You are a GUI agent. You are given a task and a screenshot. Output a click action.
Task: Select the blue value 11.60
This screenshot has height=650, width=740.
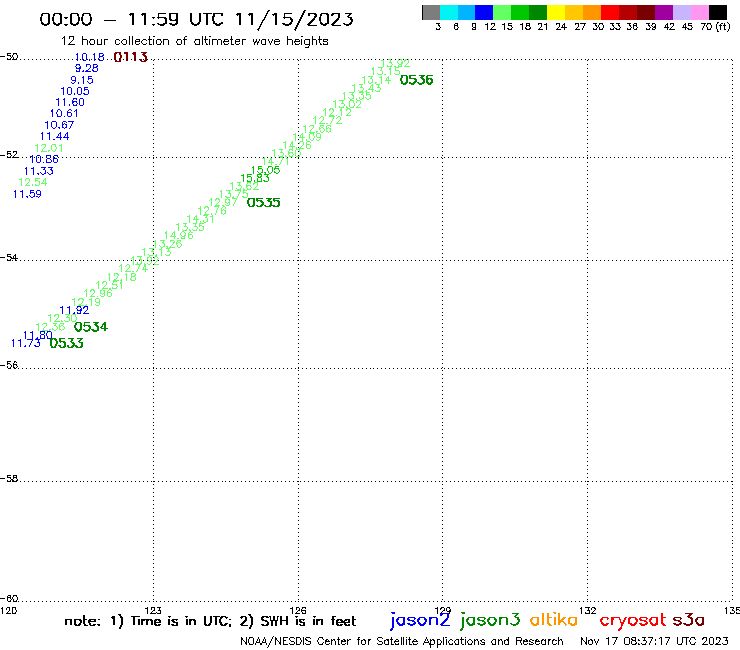pos(70,102)
